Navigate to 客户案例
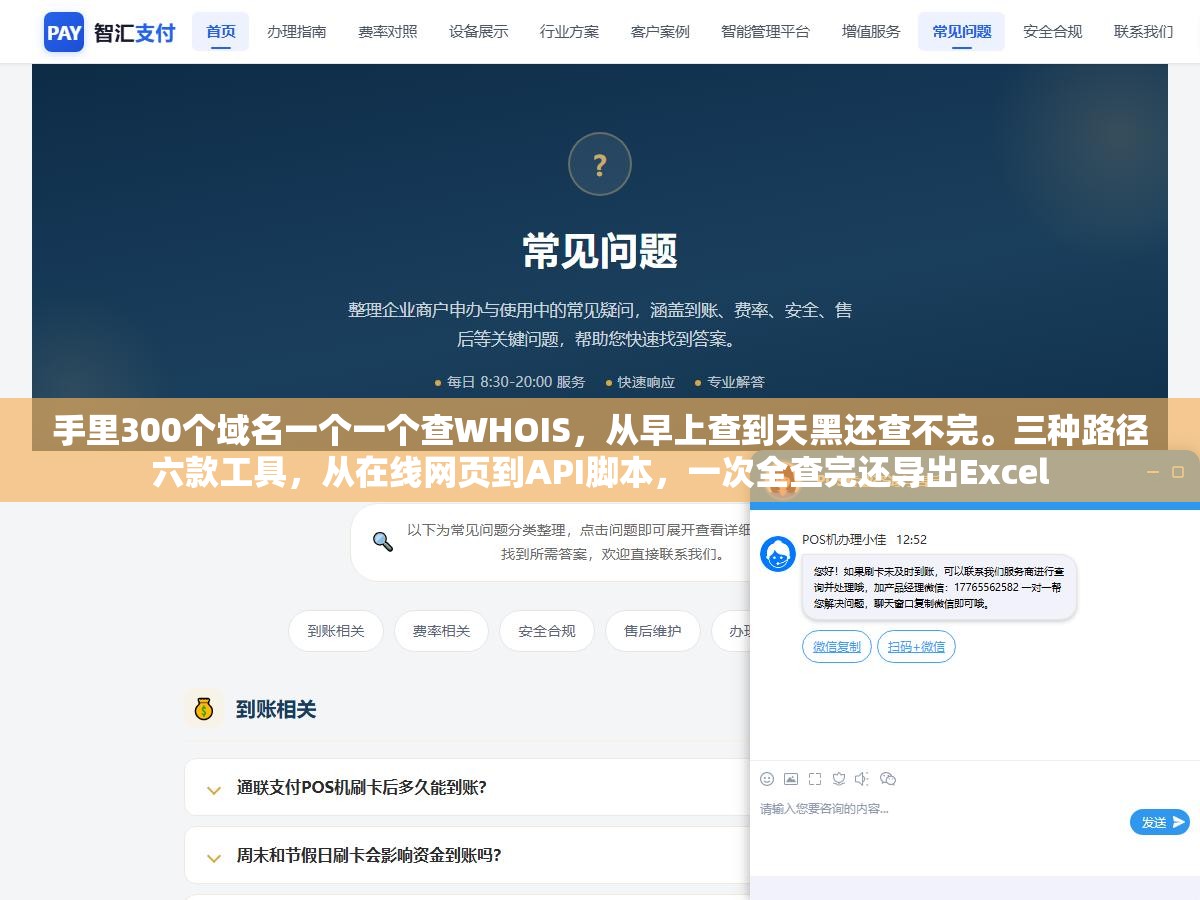Viewport: 1200px width, 900px height. tap(660, 32)
